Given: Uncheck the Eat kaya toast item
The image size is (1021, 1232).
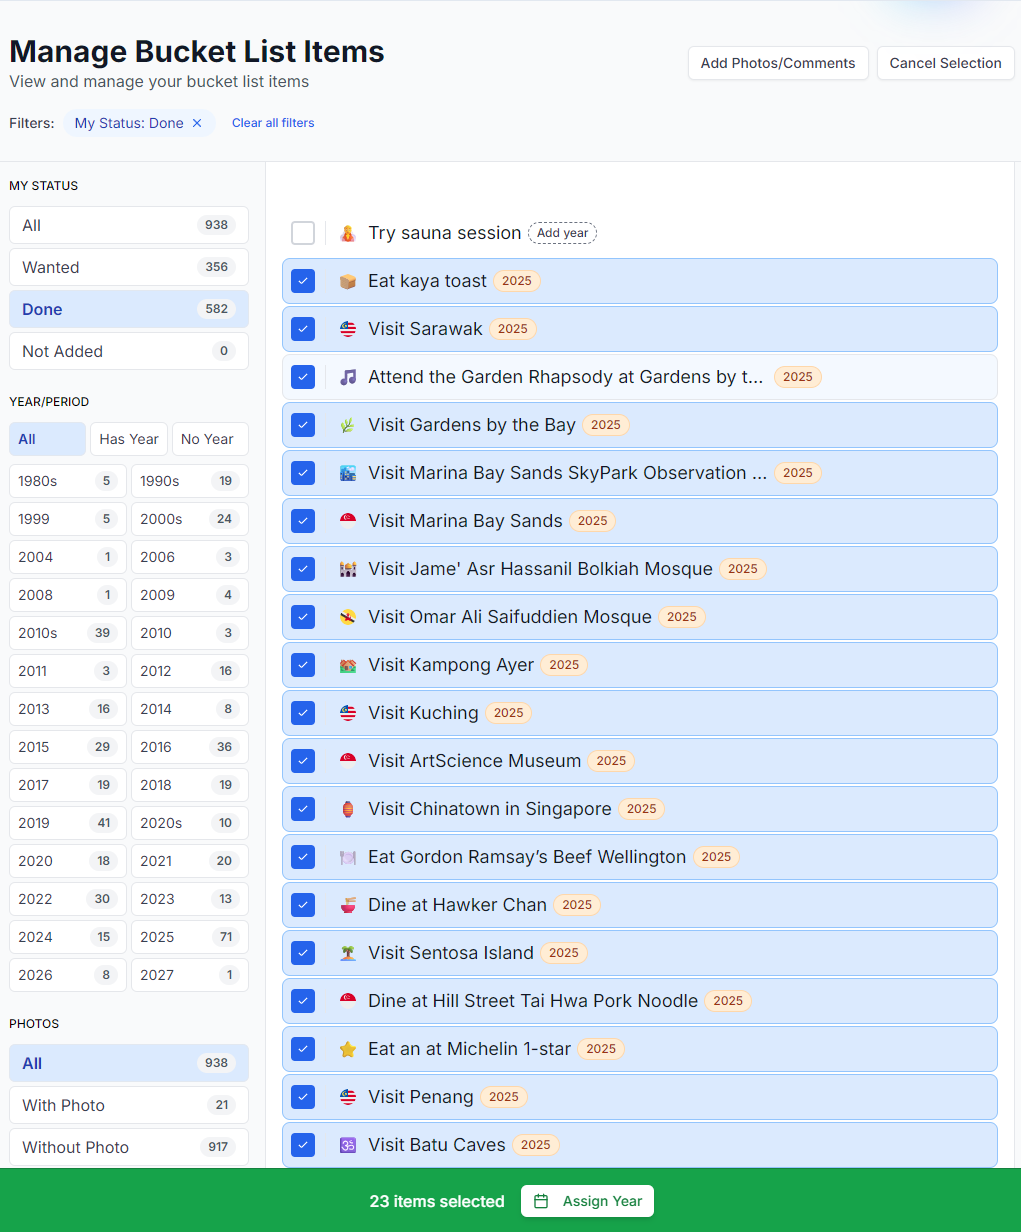Looking at the screenshot, I should tap(303, 281).
